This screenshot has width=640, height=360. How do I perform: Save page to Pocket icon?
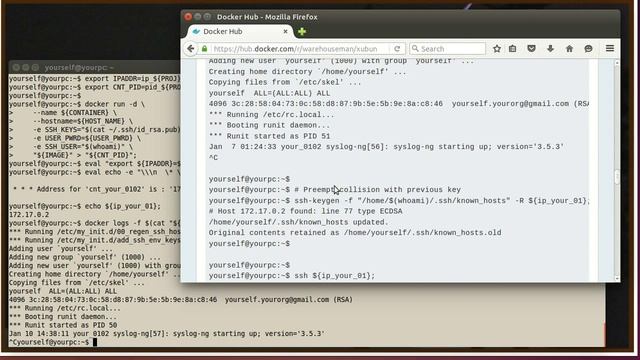click(x=531, y=49)
